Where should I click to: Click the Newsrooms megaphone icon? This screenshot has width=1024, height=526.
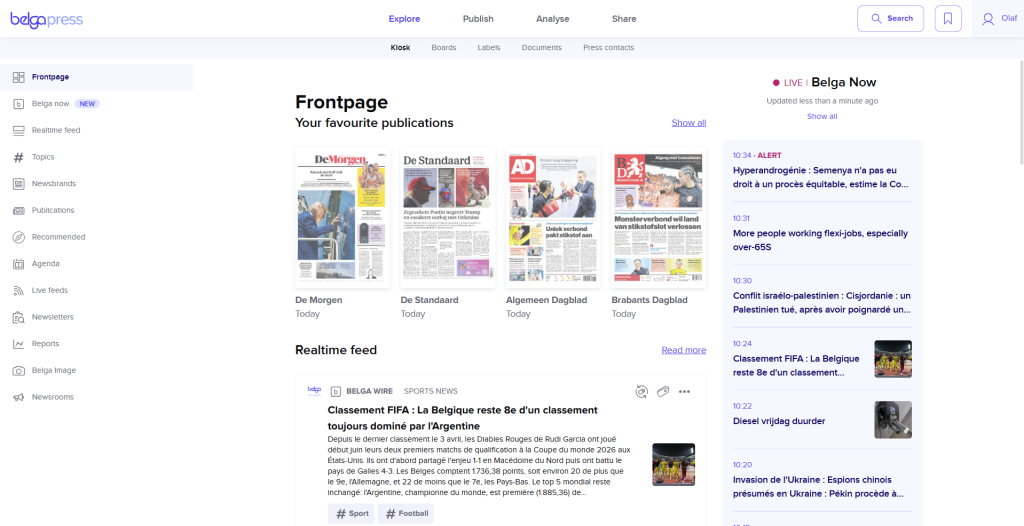pyautogui.click(x=19, y=397)
